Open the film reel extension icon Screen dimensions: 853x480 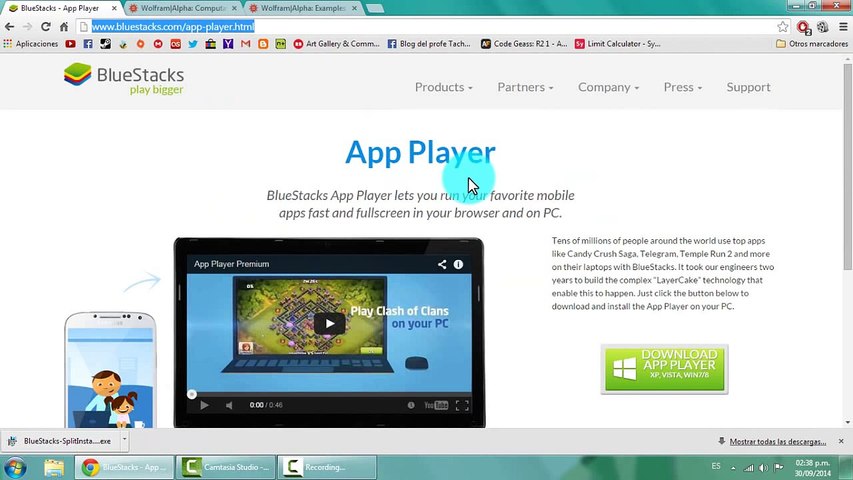[823, 26]
